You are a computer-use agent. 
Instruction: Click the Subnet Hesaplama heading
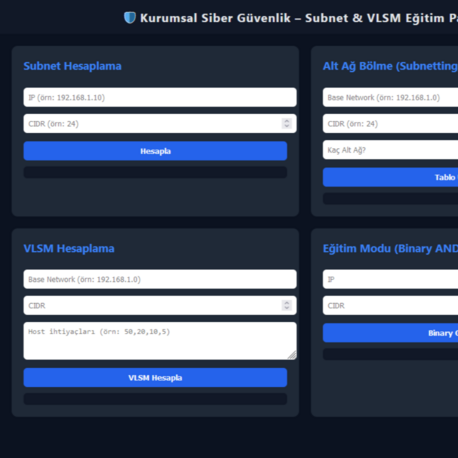[x=72, y=66]
